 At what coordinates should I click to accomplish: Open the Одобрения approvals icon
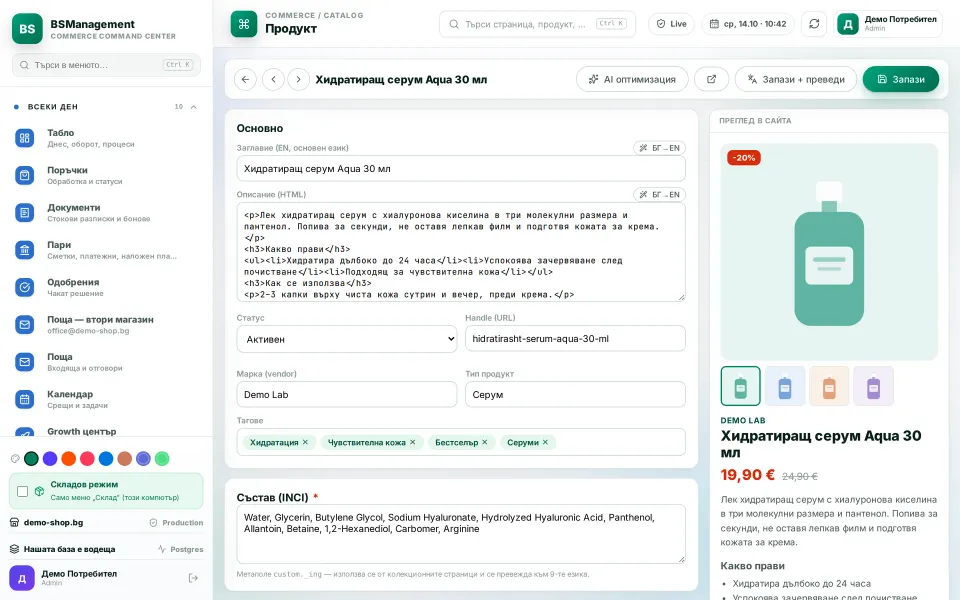pos(24,287)
